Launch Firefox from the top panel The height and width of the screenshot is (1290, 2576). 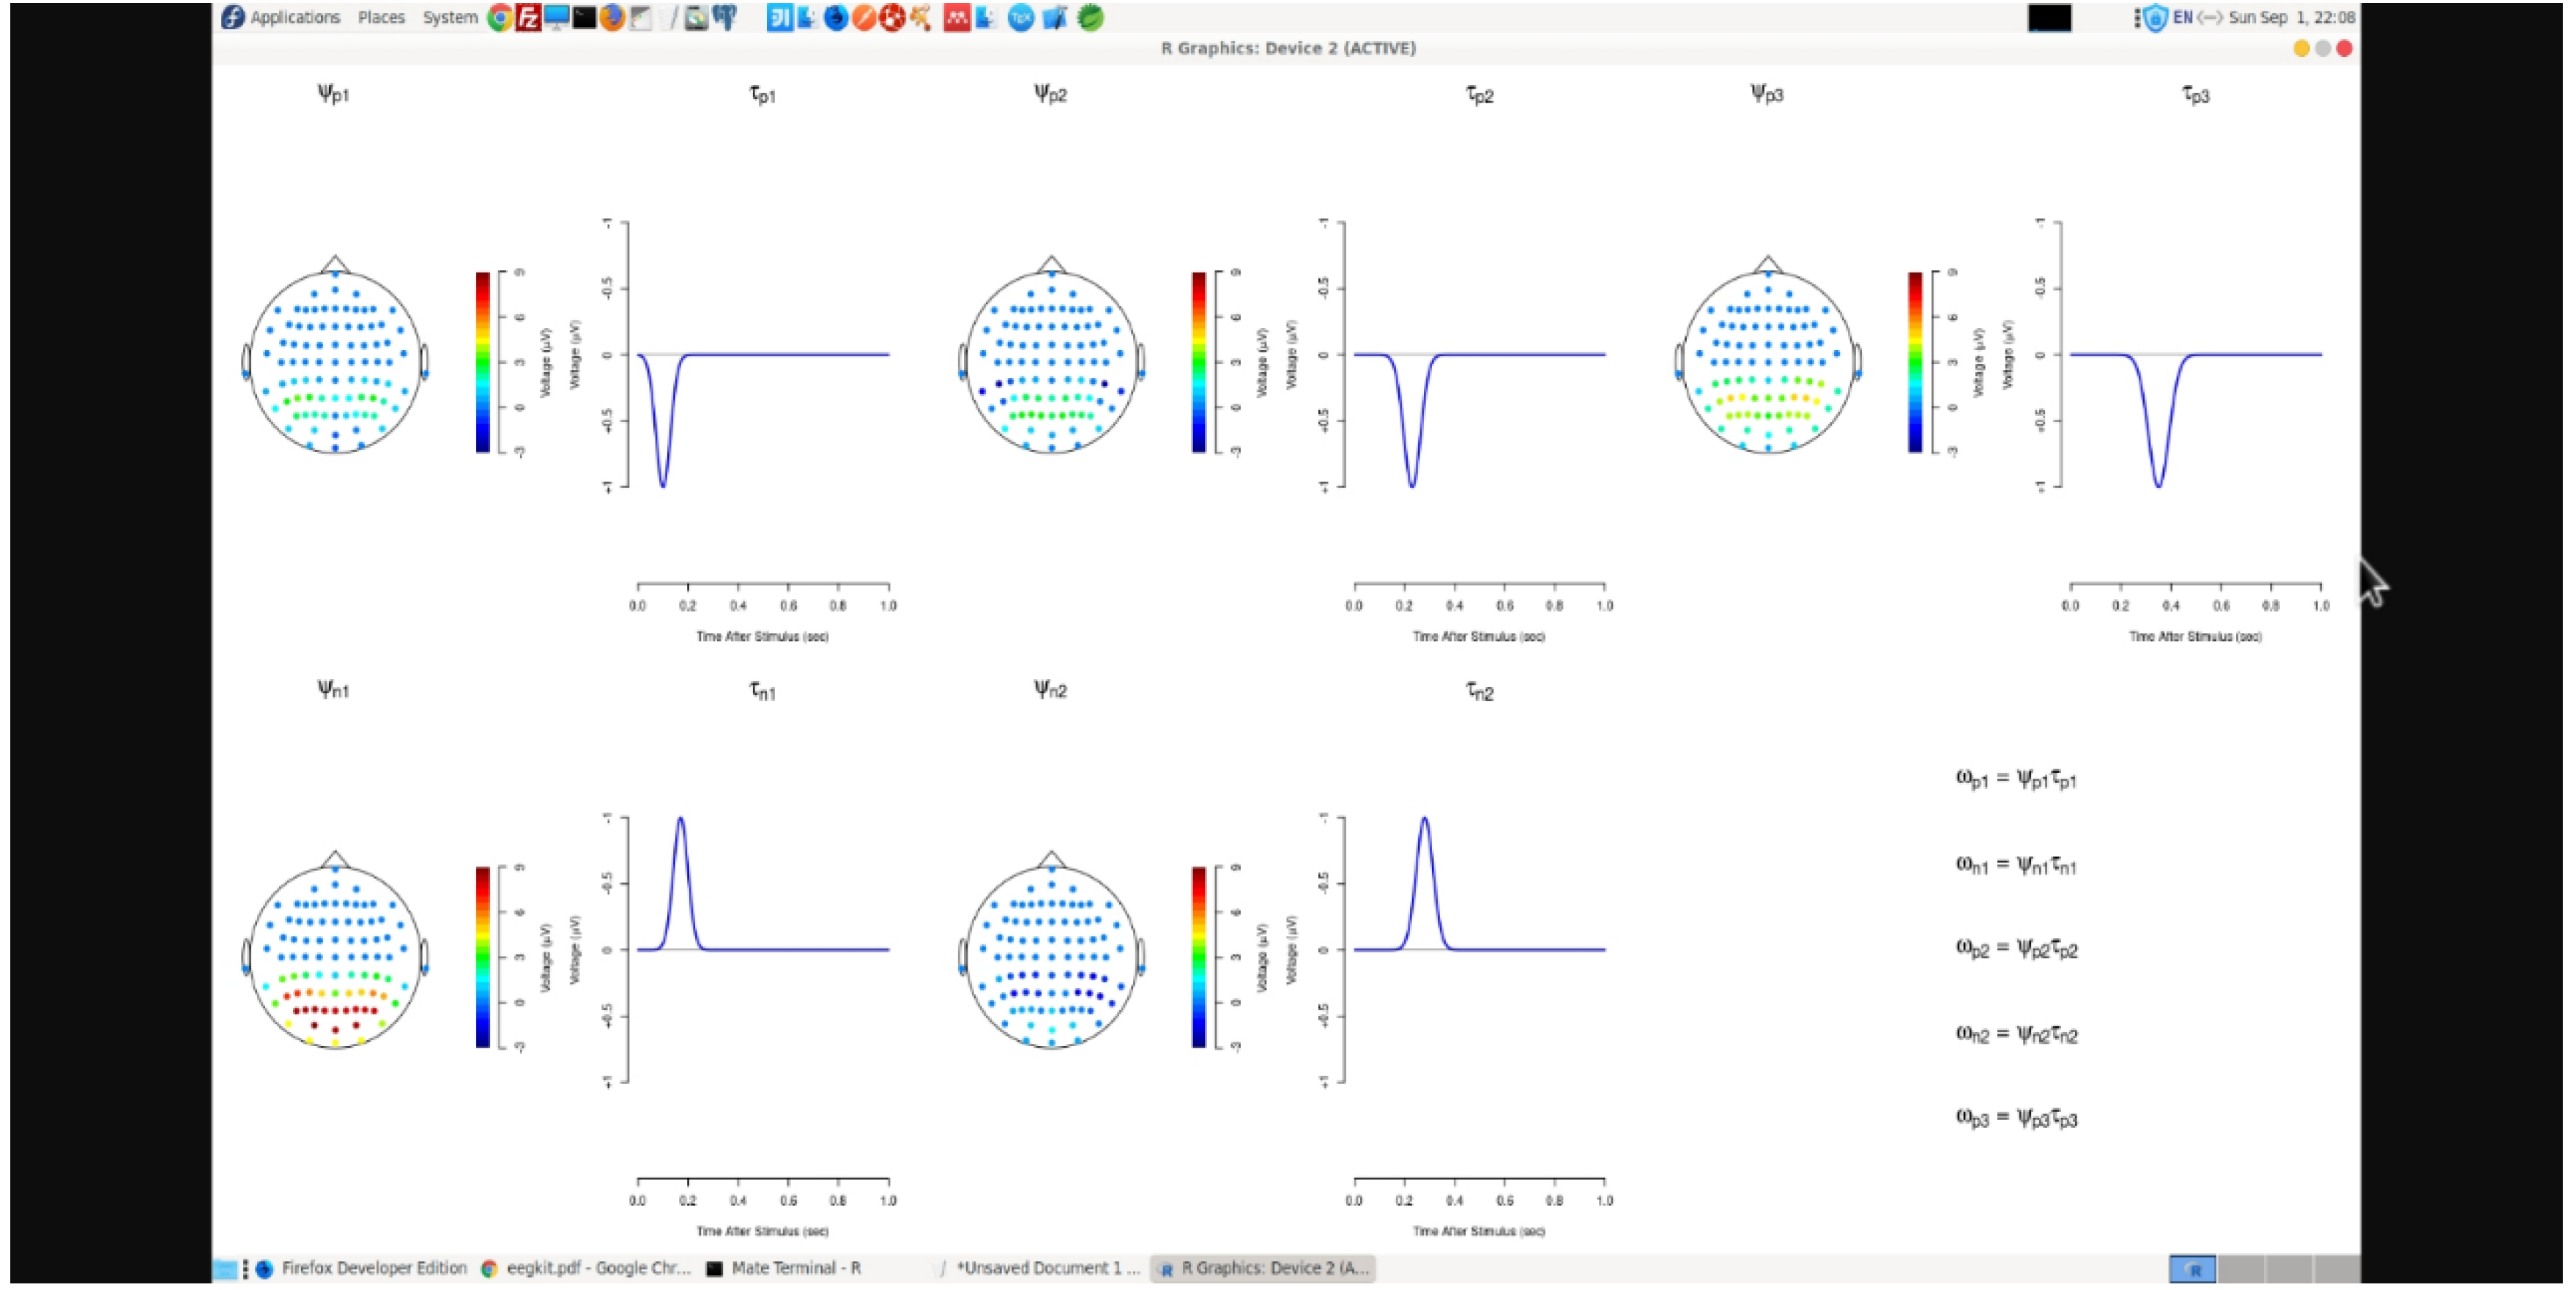point(612,18)
